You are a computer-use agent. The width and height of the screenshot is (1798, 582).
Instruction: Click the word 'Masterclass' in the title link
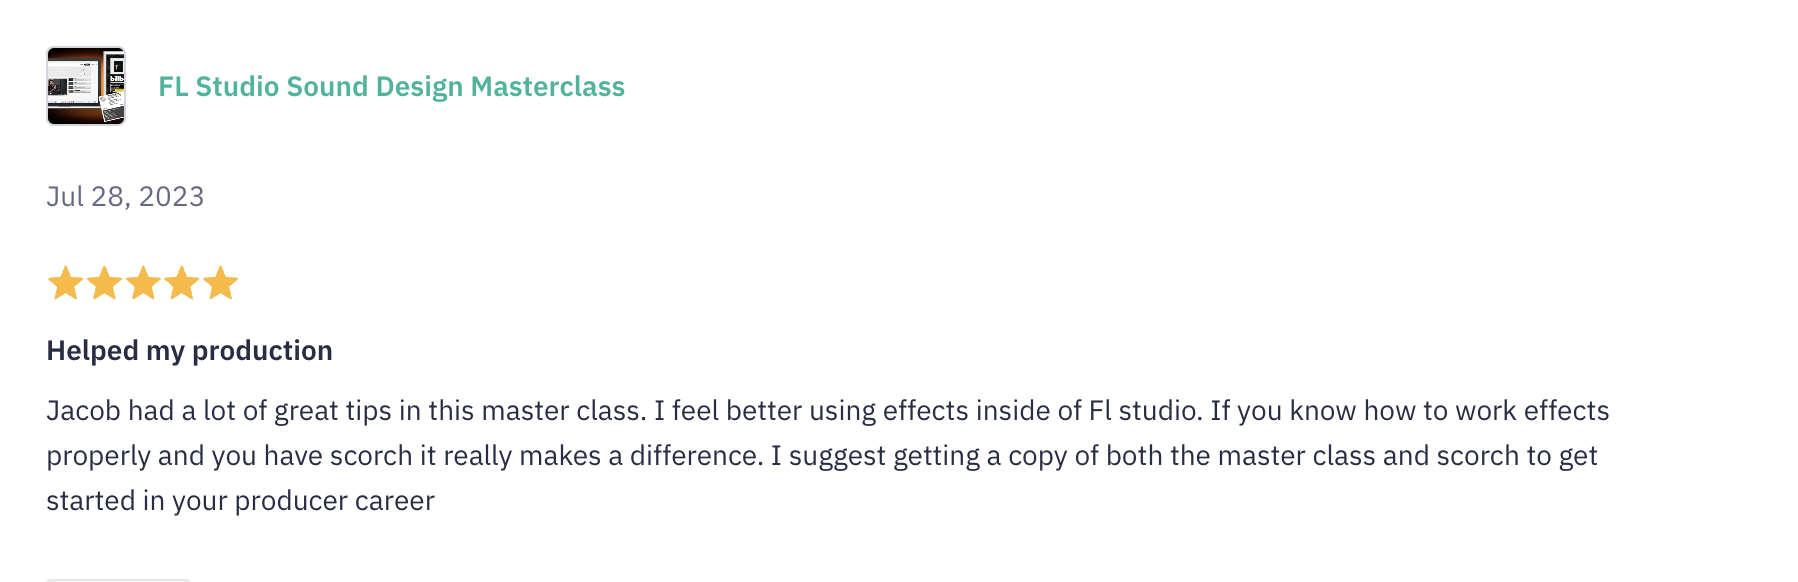click(x=548, y=87)
